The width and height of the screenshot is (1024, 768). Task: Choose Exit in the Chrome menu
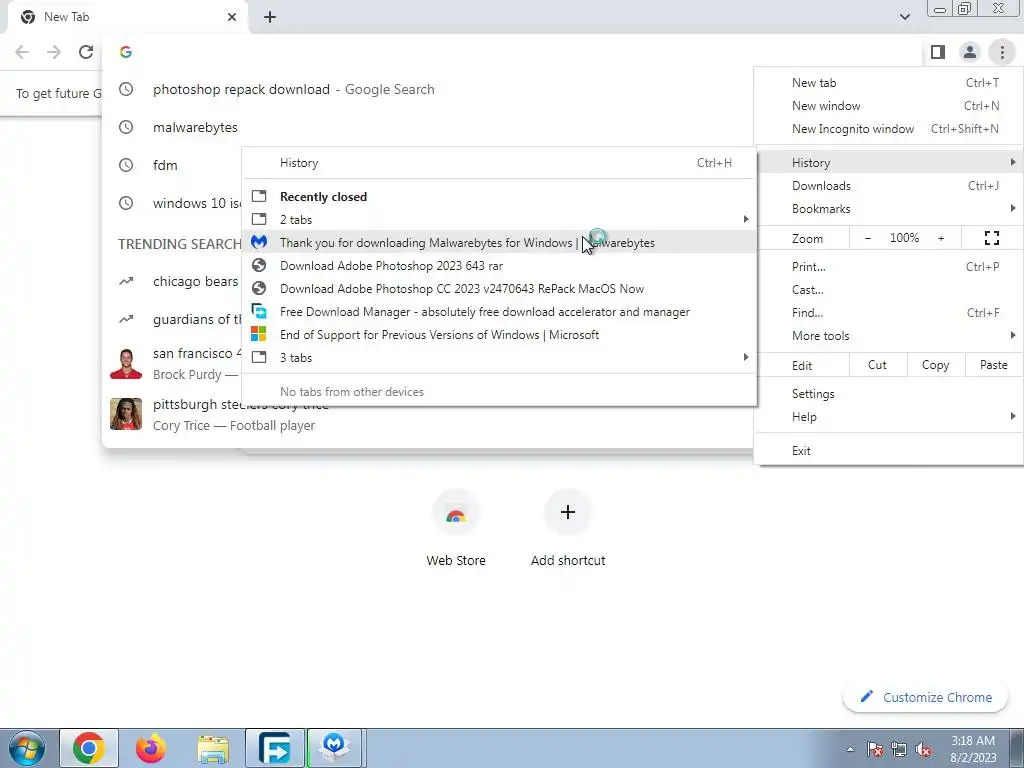tap(889, 451)
